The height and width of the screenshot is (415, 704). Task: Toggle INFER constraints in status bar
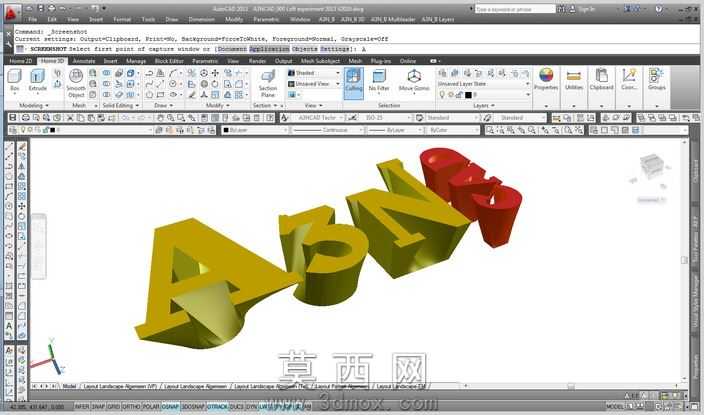pyautogui.click(x=82, y=406)
